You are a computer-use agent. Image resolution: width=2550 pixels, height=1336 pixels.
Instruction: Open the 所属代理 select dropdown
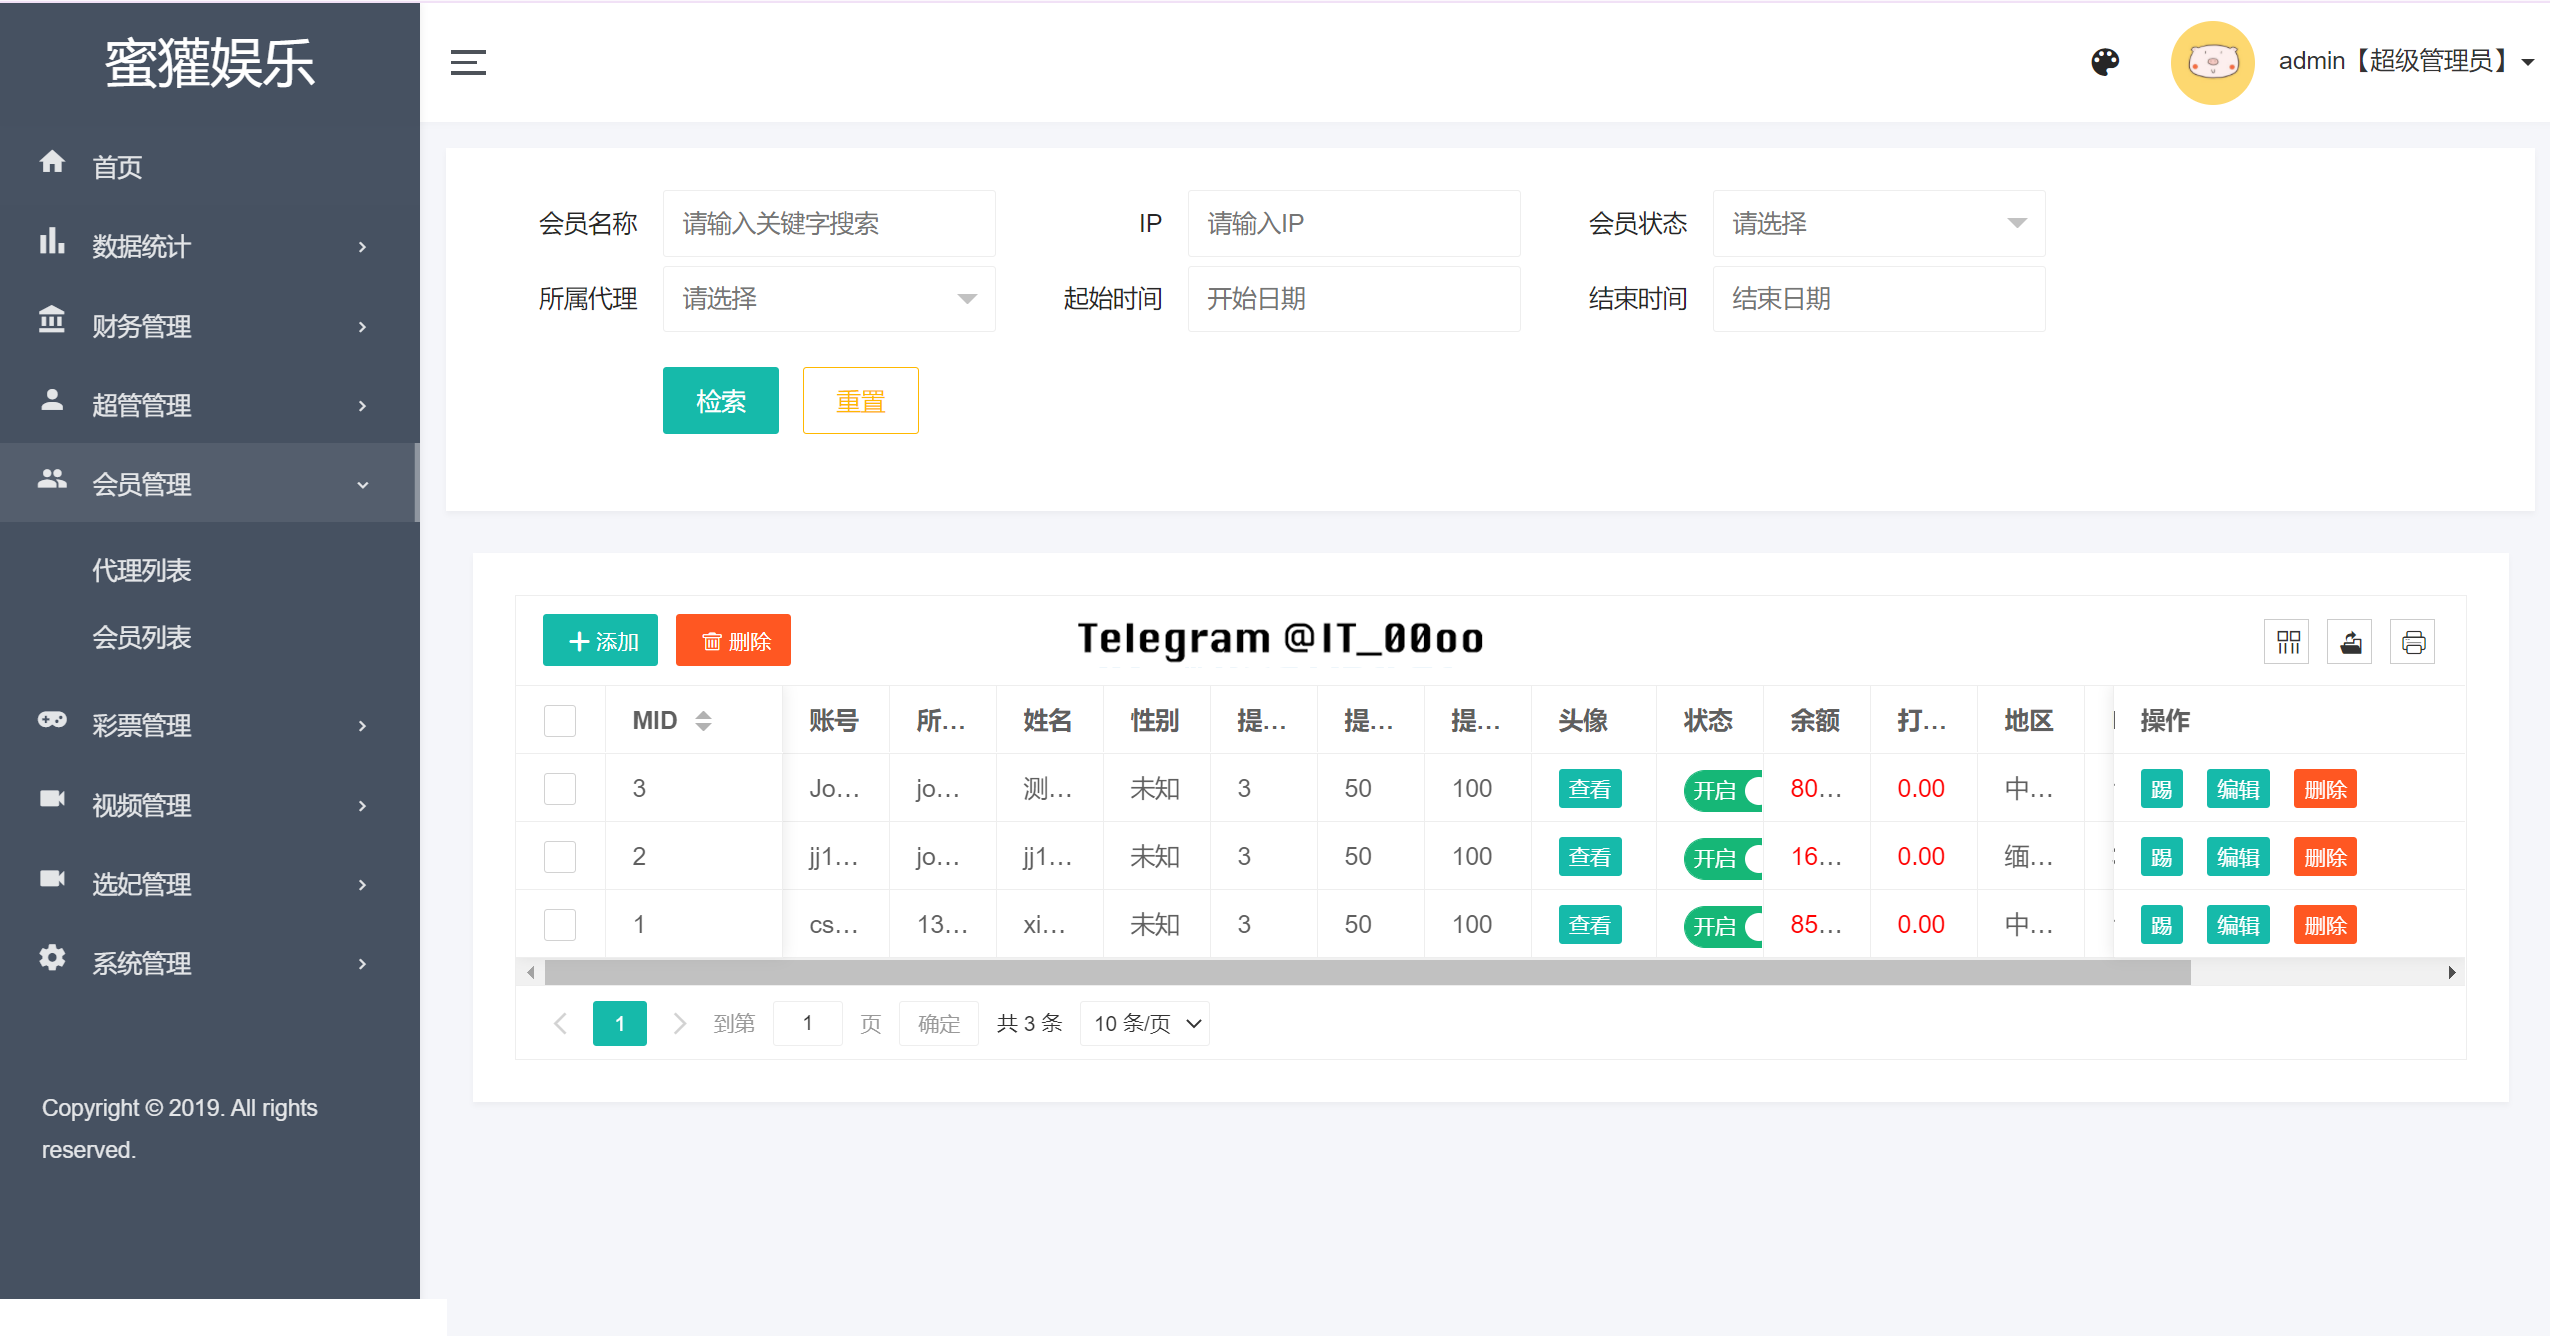click(x=829, y=298)
